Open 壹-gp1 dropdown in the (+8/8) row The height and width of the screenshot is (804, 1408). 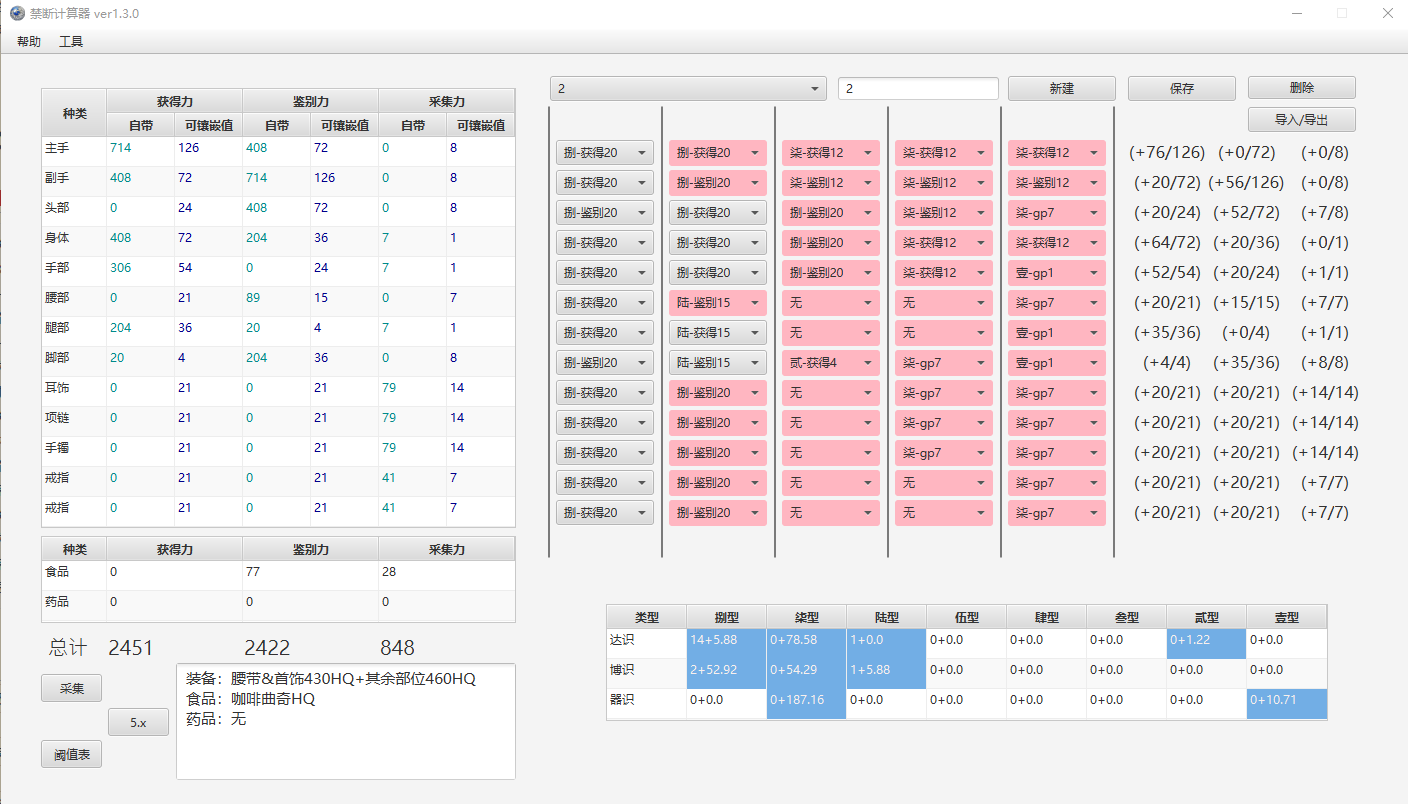1057,362
